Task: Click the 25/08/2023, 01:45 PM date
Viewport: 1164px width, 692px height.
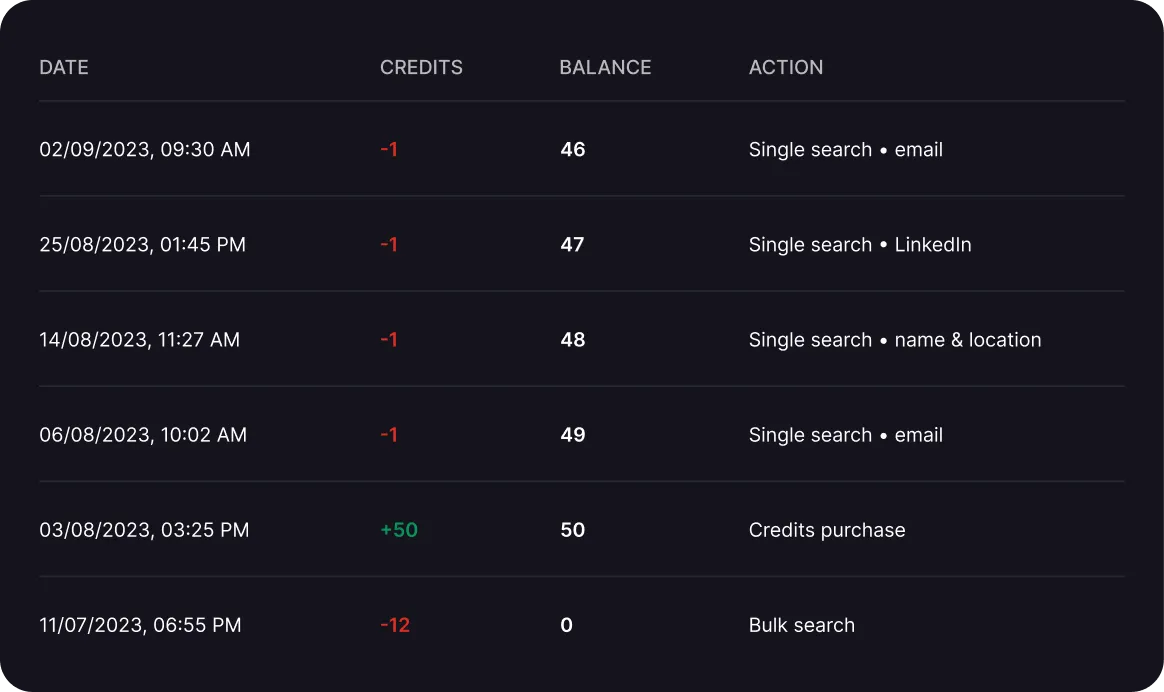Action: pyautogui.click(x=143, y=245)
